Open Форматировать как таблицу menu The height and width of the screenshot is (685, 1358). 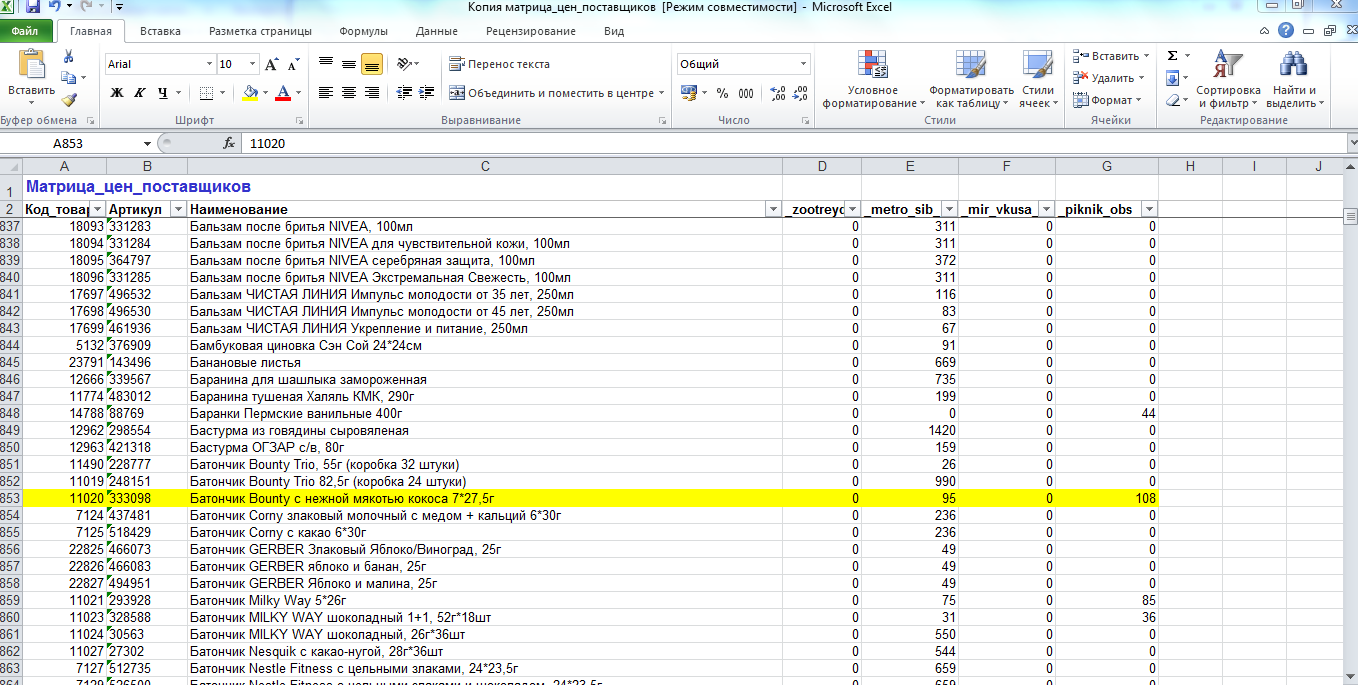pyautogui.click(x=971, y=79)
